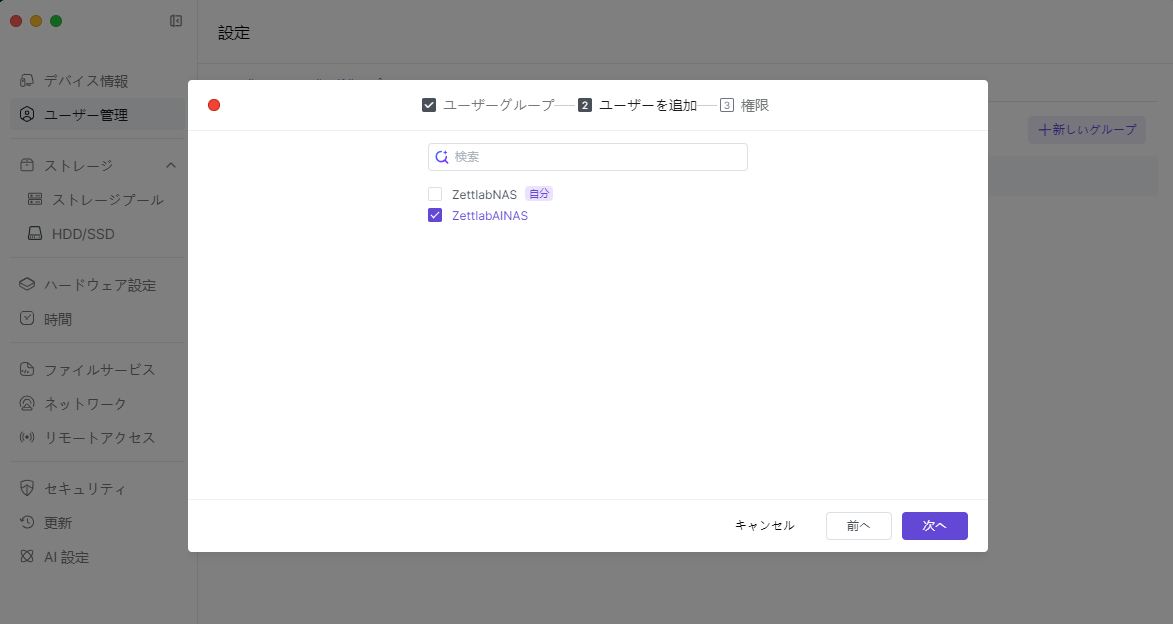Collapse the ストレージ section chevron
The image size is (1173, 624).
pyautogui.click(x=171, y=165)
